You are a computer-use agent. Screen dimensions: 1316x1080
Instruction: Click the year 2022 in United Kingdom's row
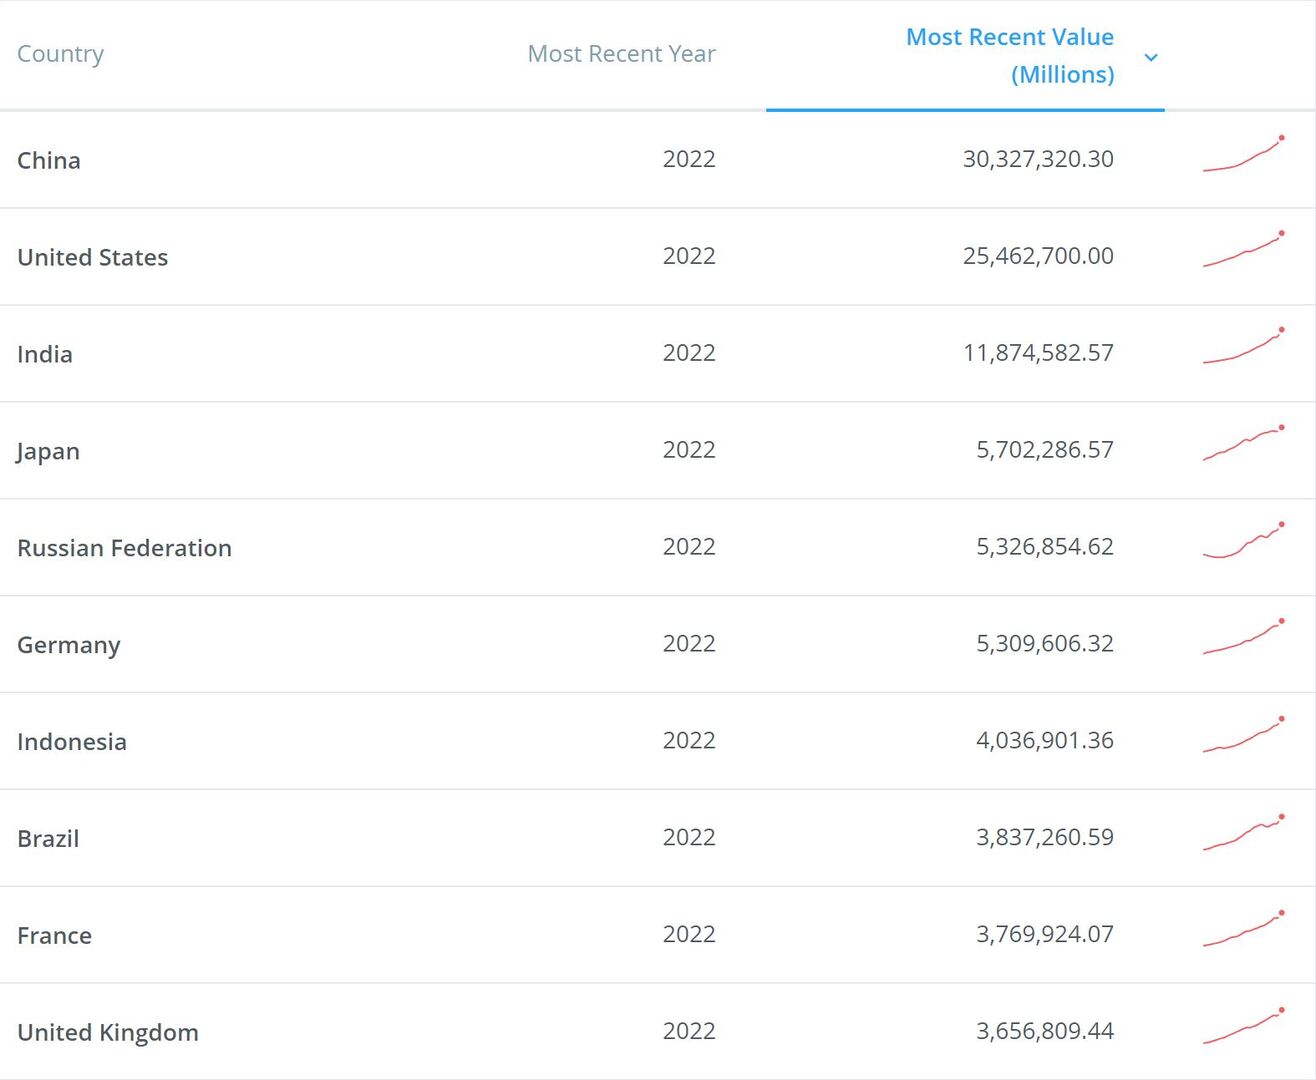[689, 1031]
